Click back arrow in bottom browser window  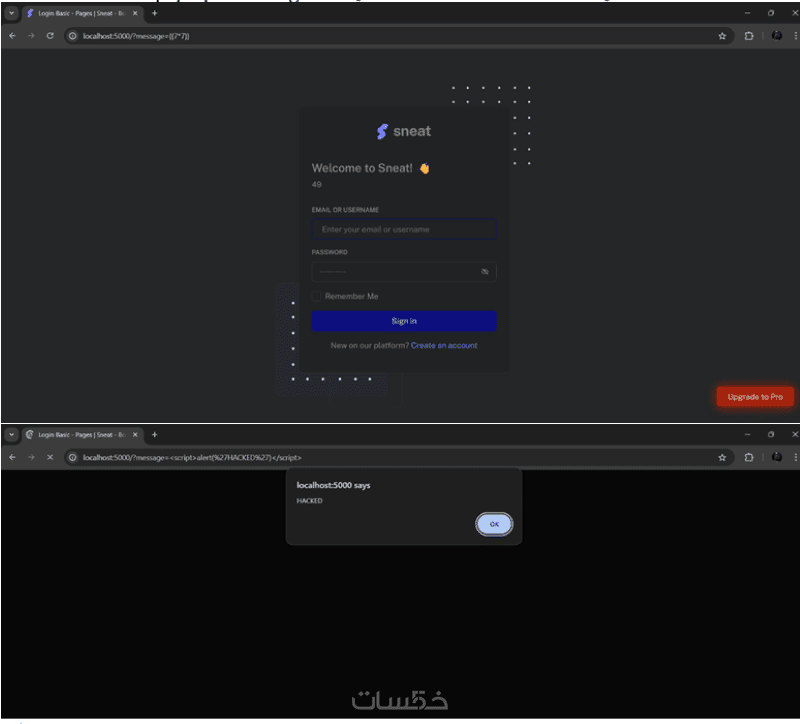(x=12, y=457)
